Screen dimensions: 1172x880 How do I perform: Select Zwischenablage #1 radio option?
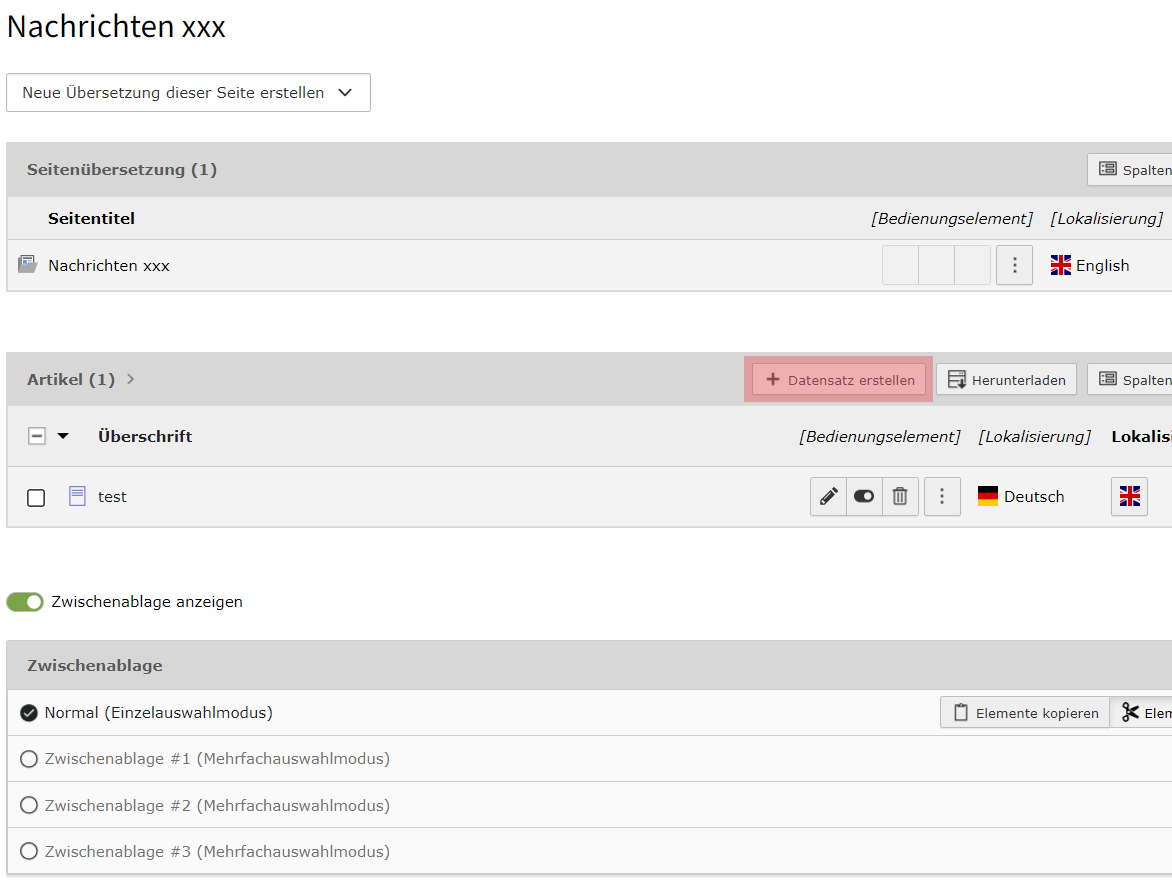point(29,759)
